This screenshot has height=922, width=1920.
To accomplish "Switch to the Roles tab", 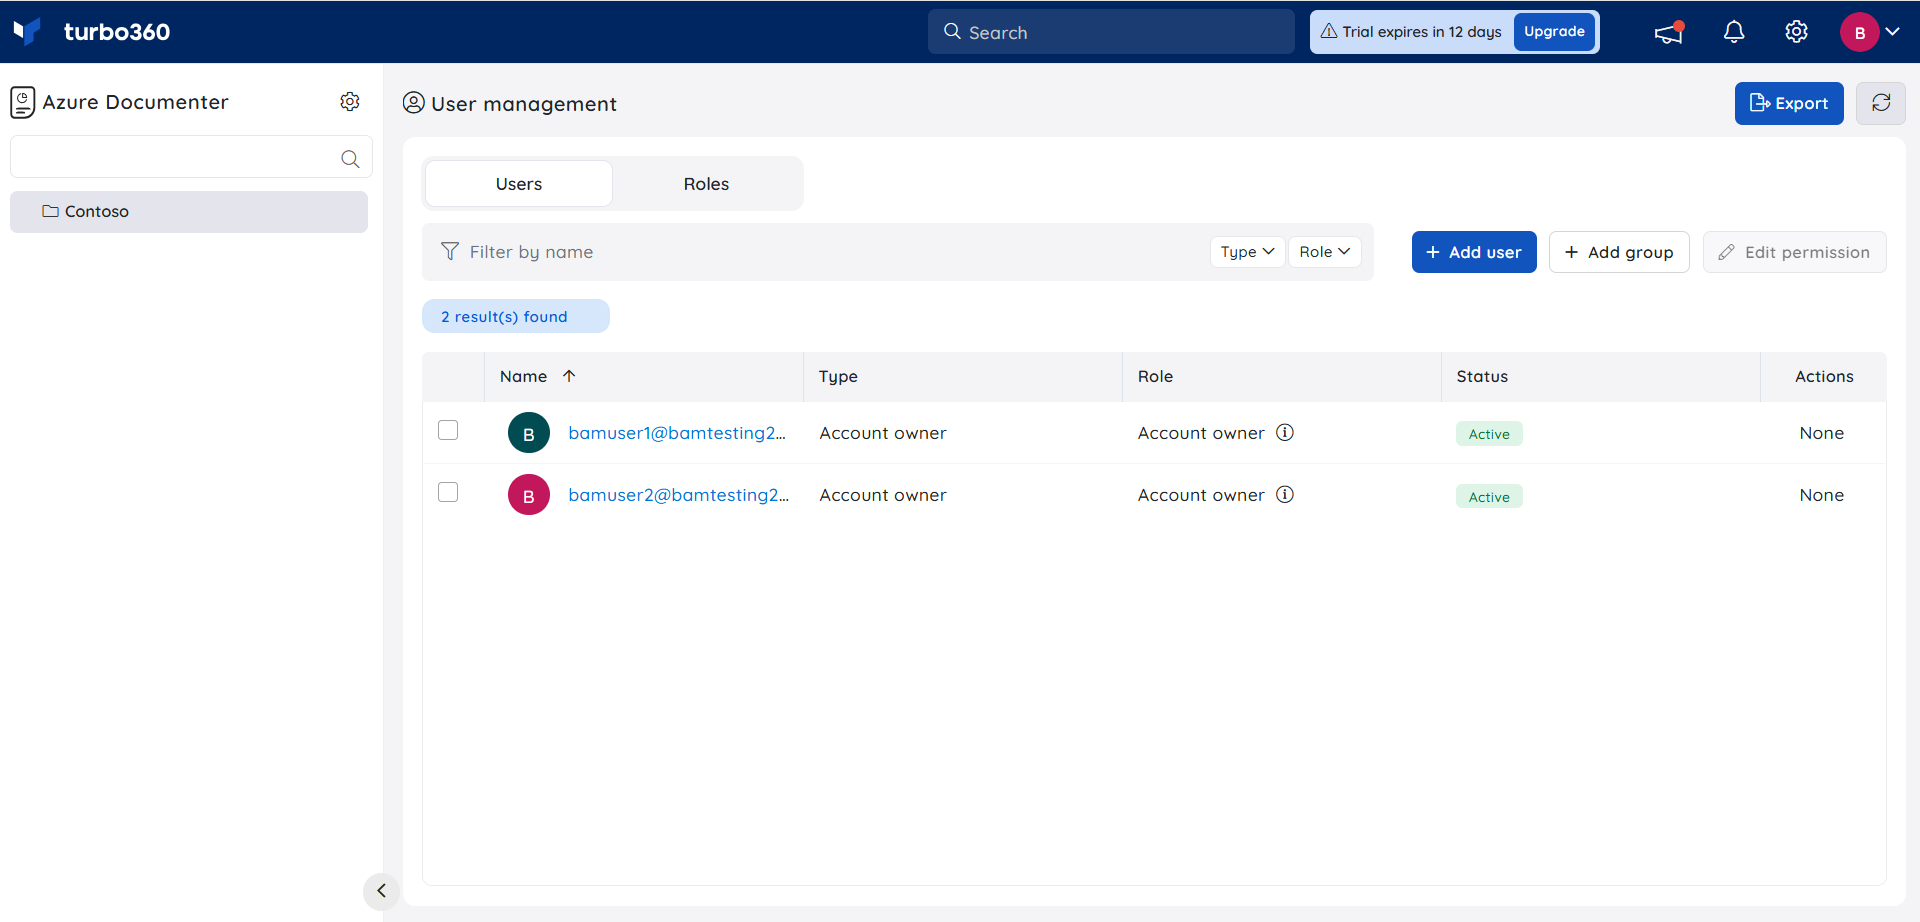I will click(x=706, y=184).
